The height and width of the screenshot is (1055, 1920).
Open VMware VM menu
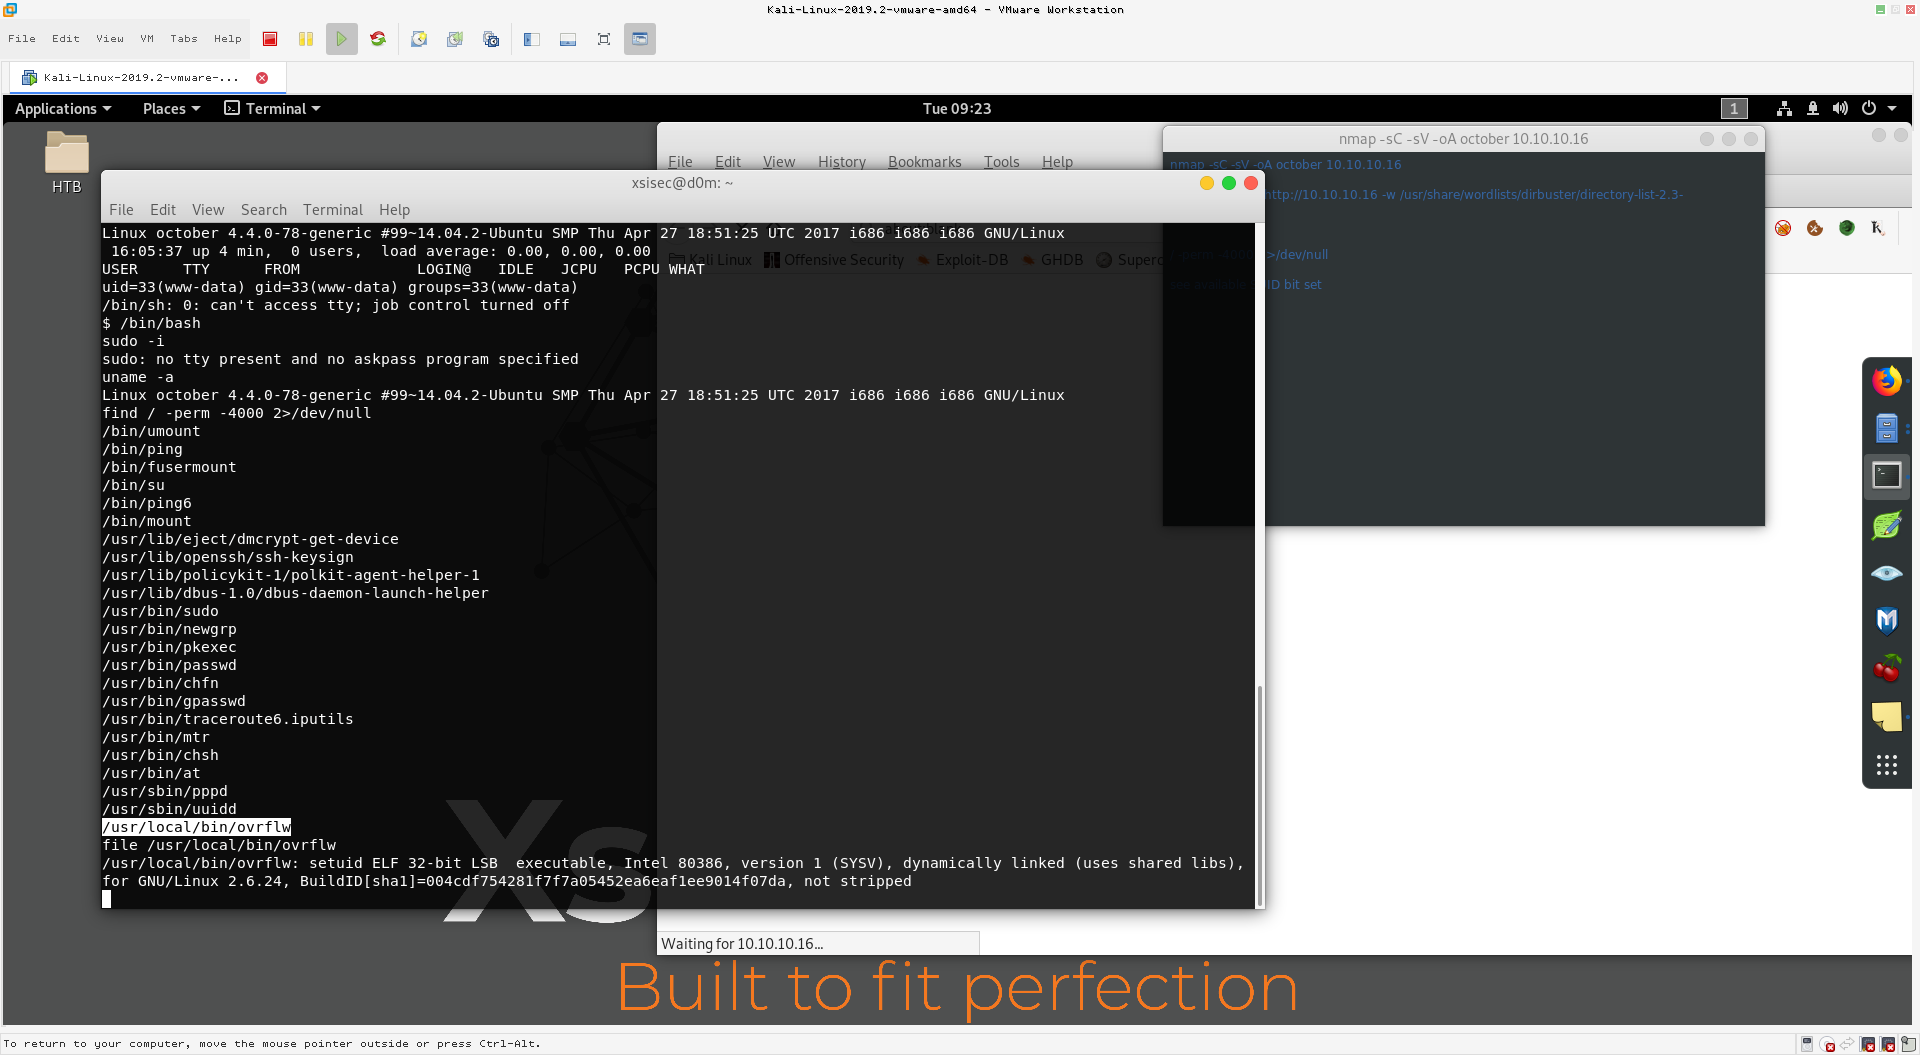(147, 39)
